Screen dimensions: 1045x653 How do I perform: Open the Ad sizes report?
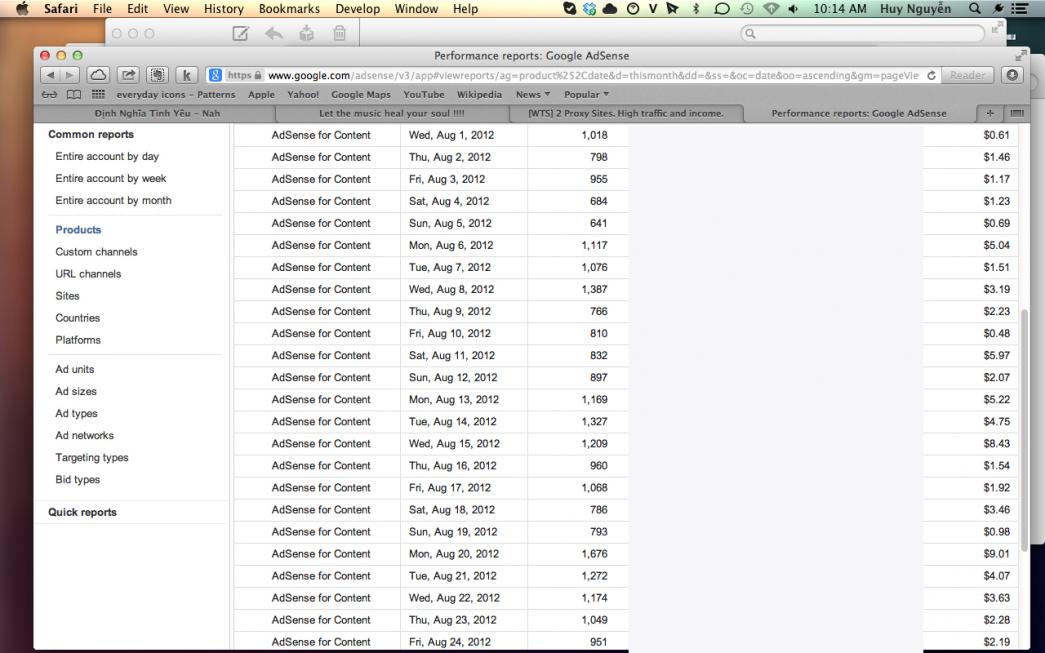[76, 390]
